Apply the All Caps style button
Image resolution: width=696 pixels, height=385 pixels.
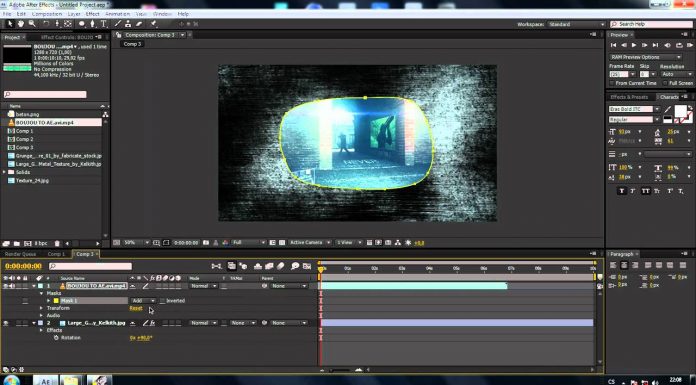click(x=645, y=191)
